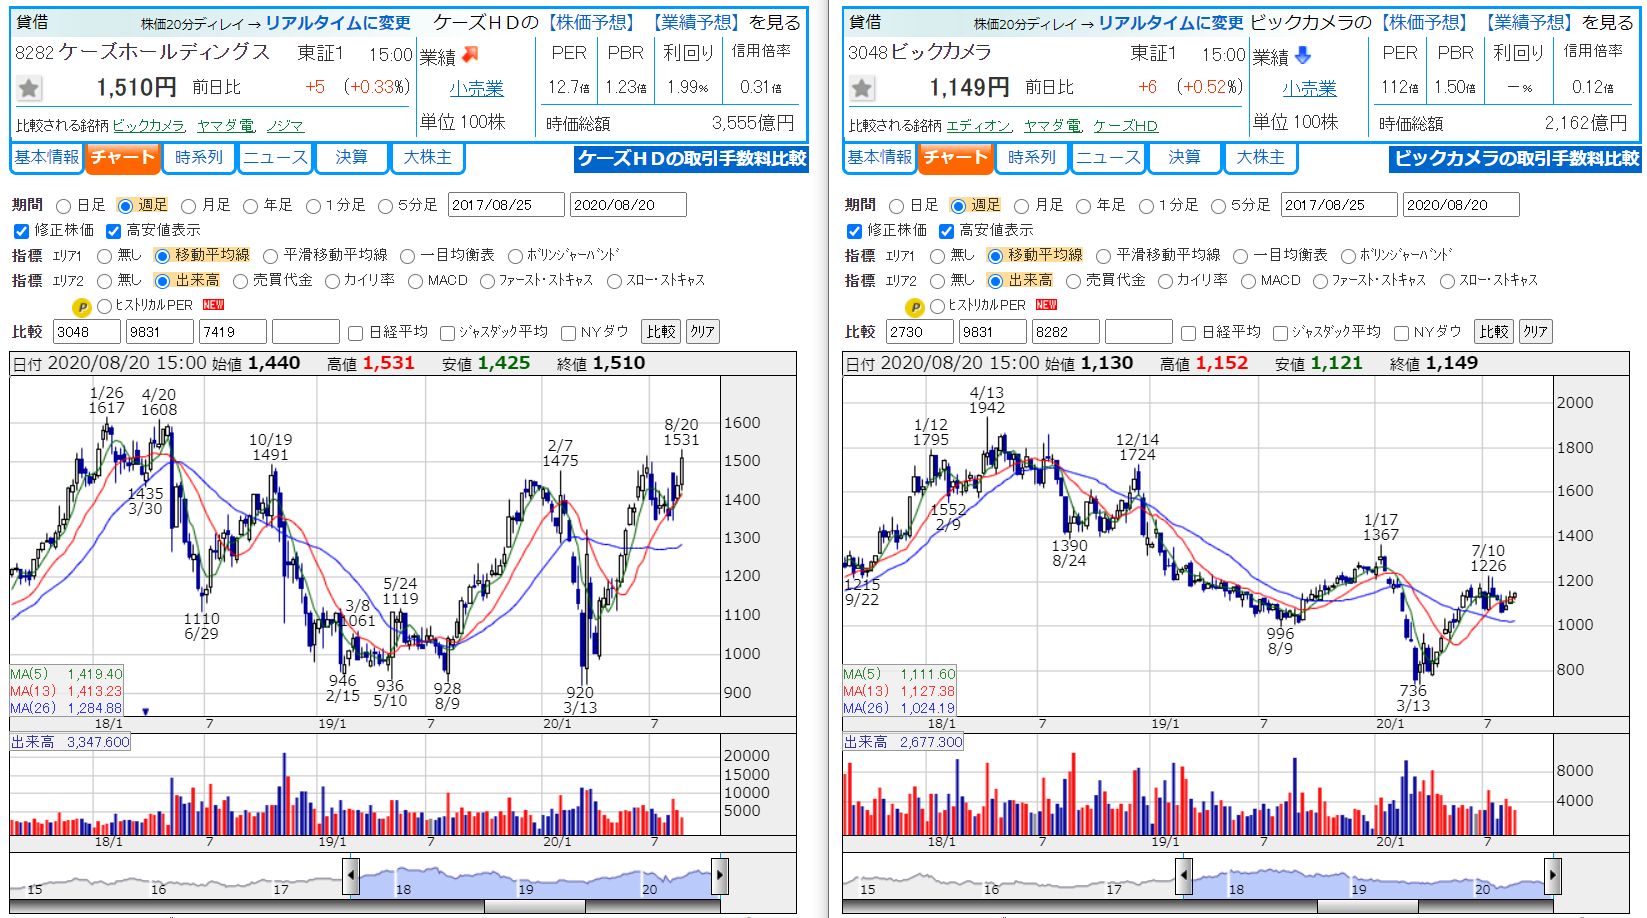Click the 比較 button in the ビックカメラ panel
1647x918 pixels.
(1494, 332)
